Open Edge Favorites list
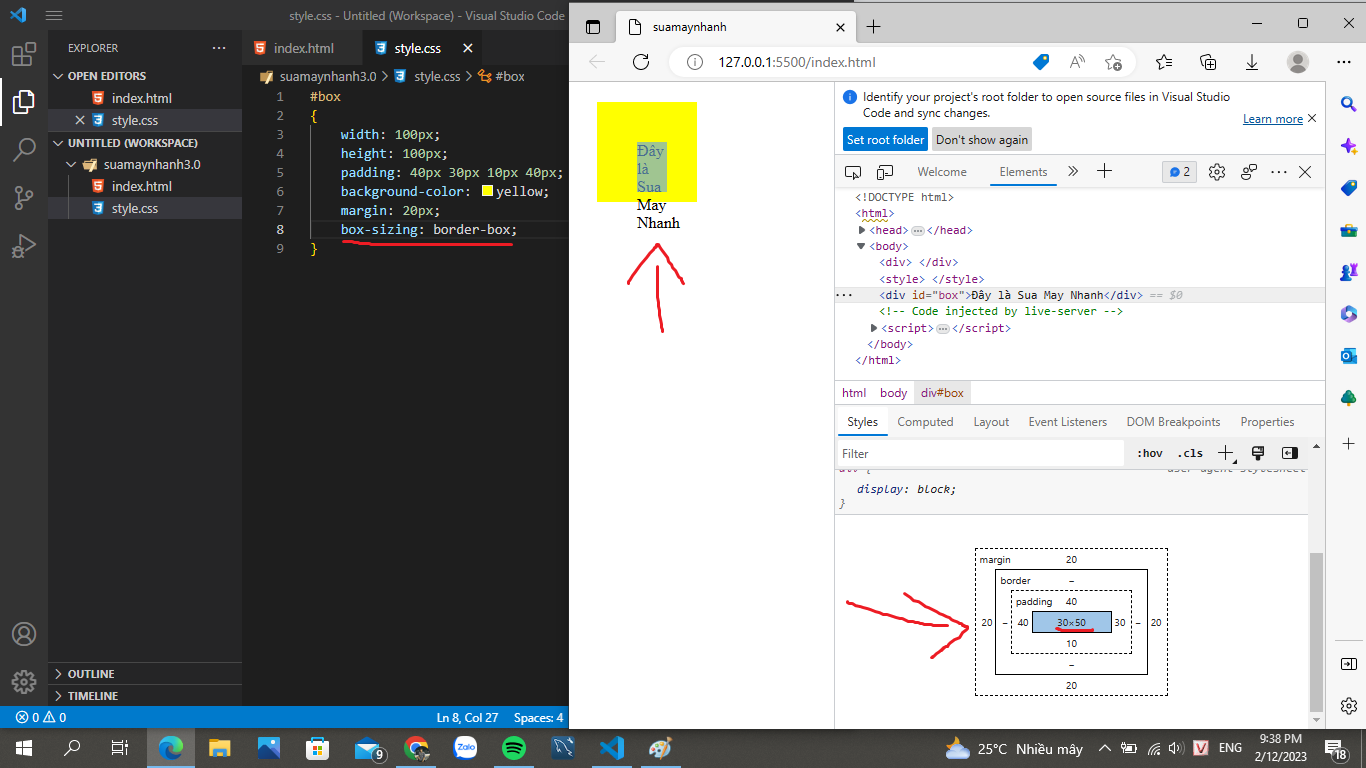 click(x=1164, y=62)
